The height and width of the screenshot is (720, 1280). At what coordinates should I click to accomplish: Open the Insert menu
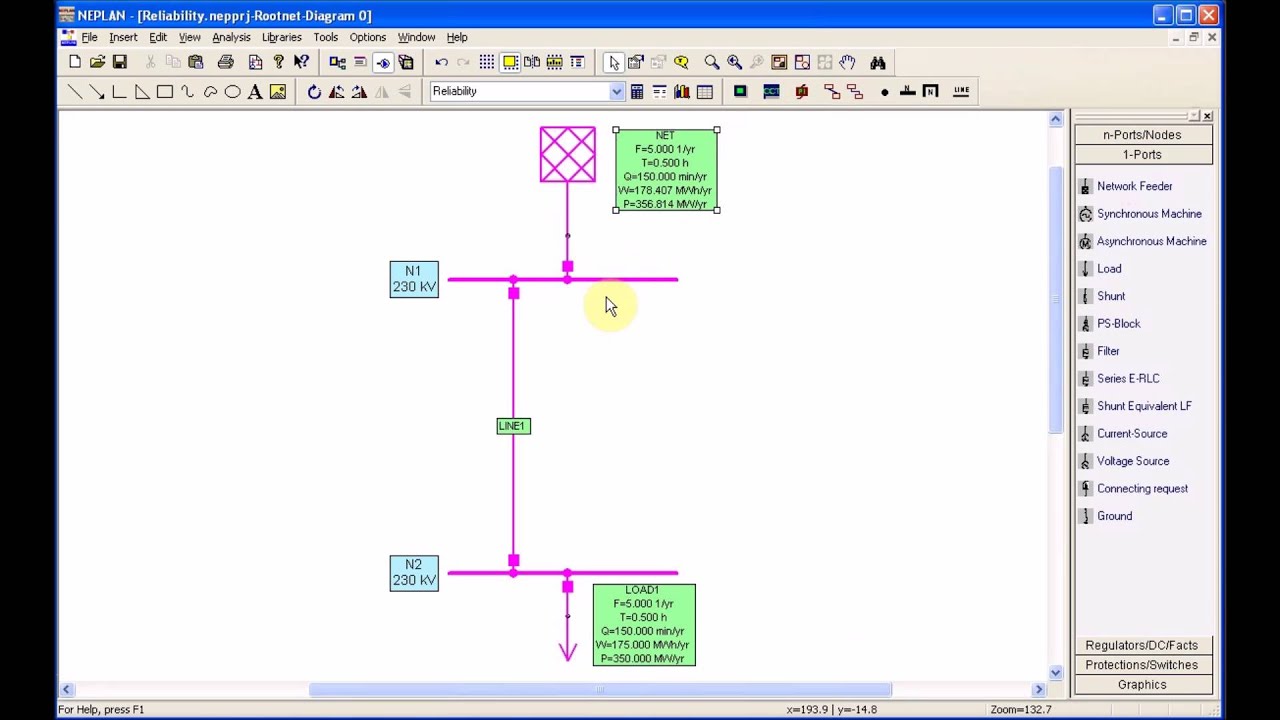click(x=123, y=37)
